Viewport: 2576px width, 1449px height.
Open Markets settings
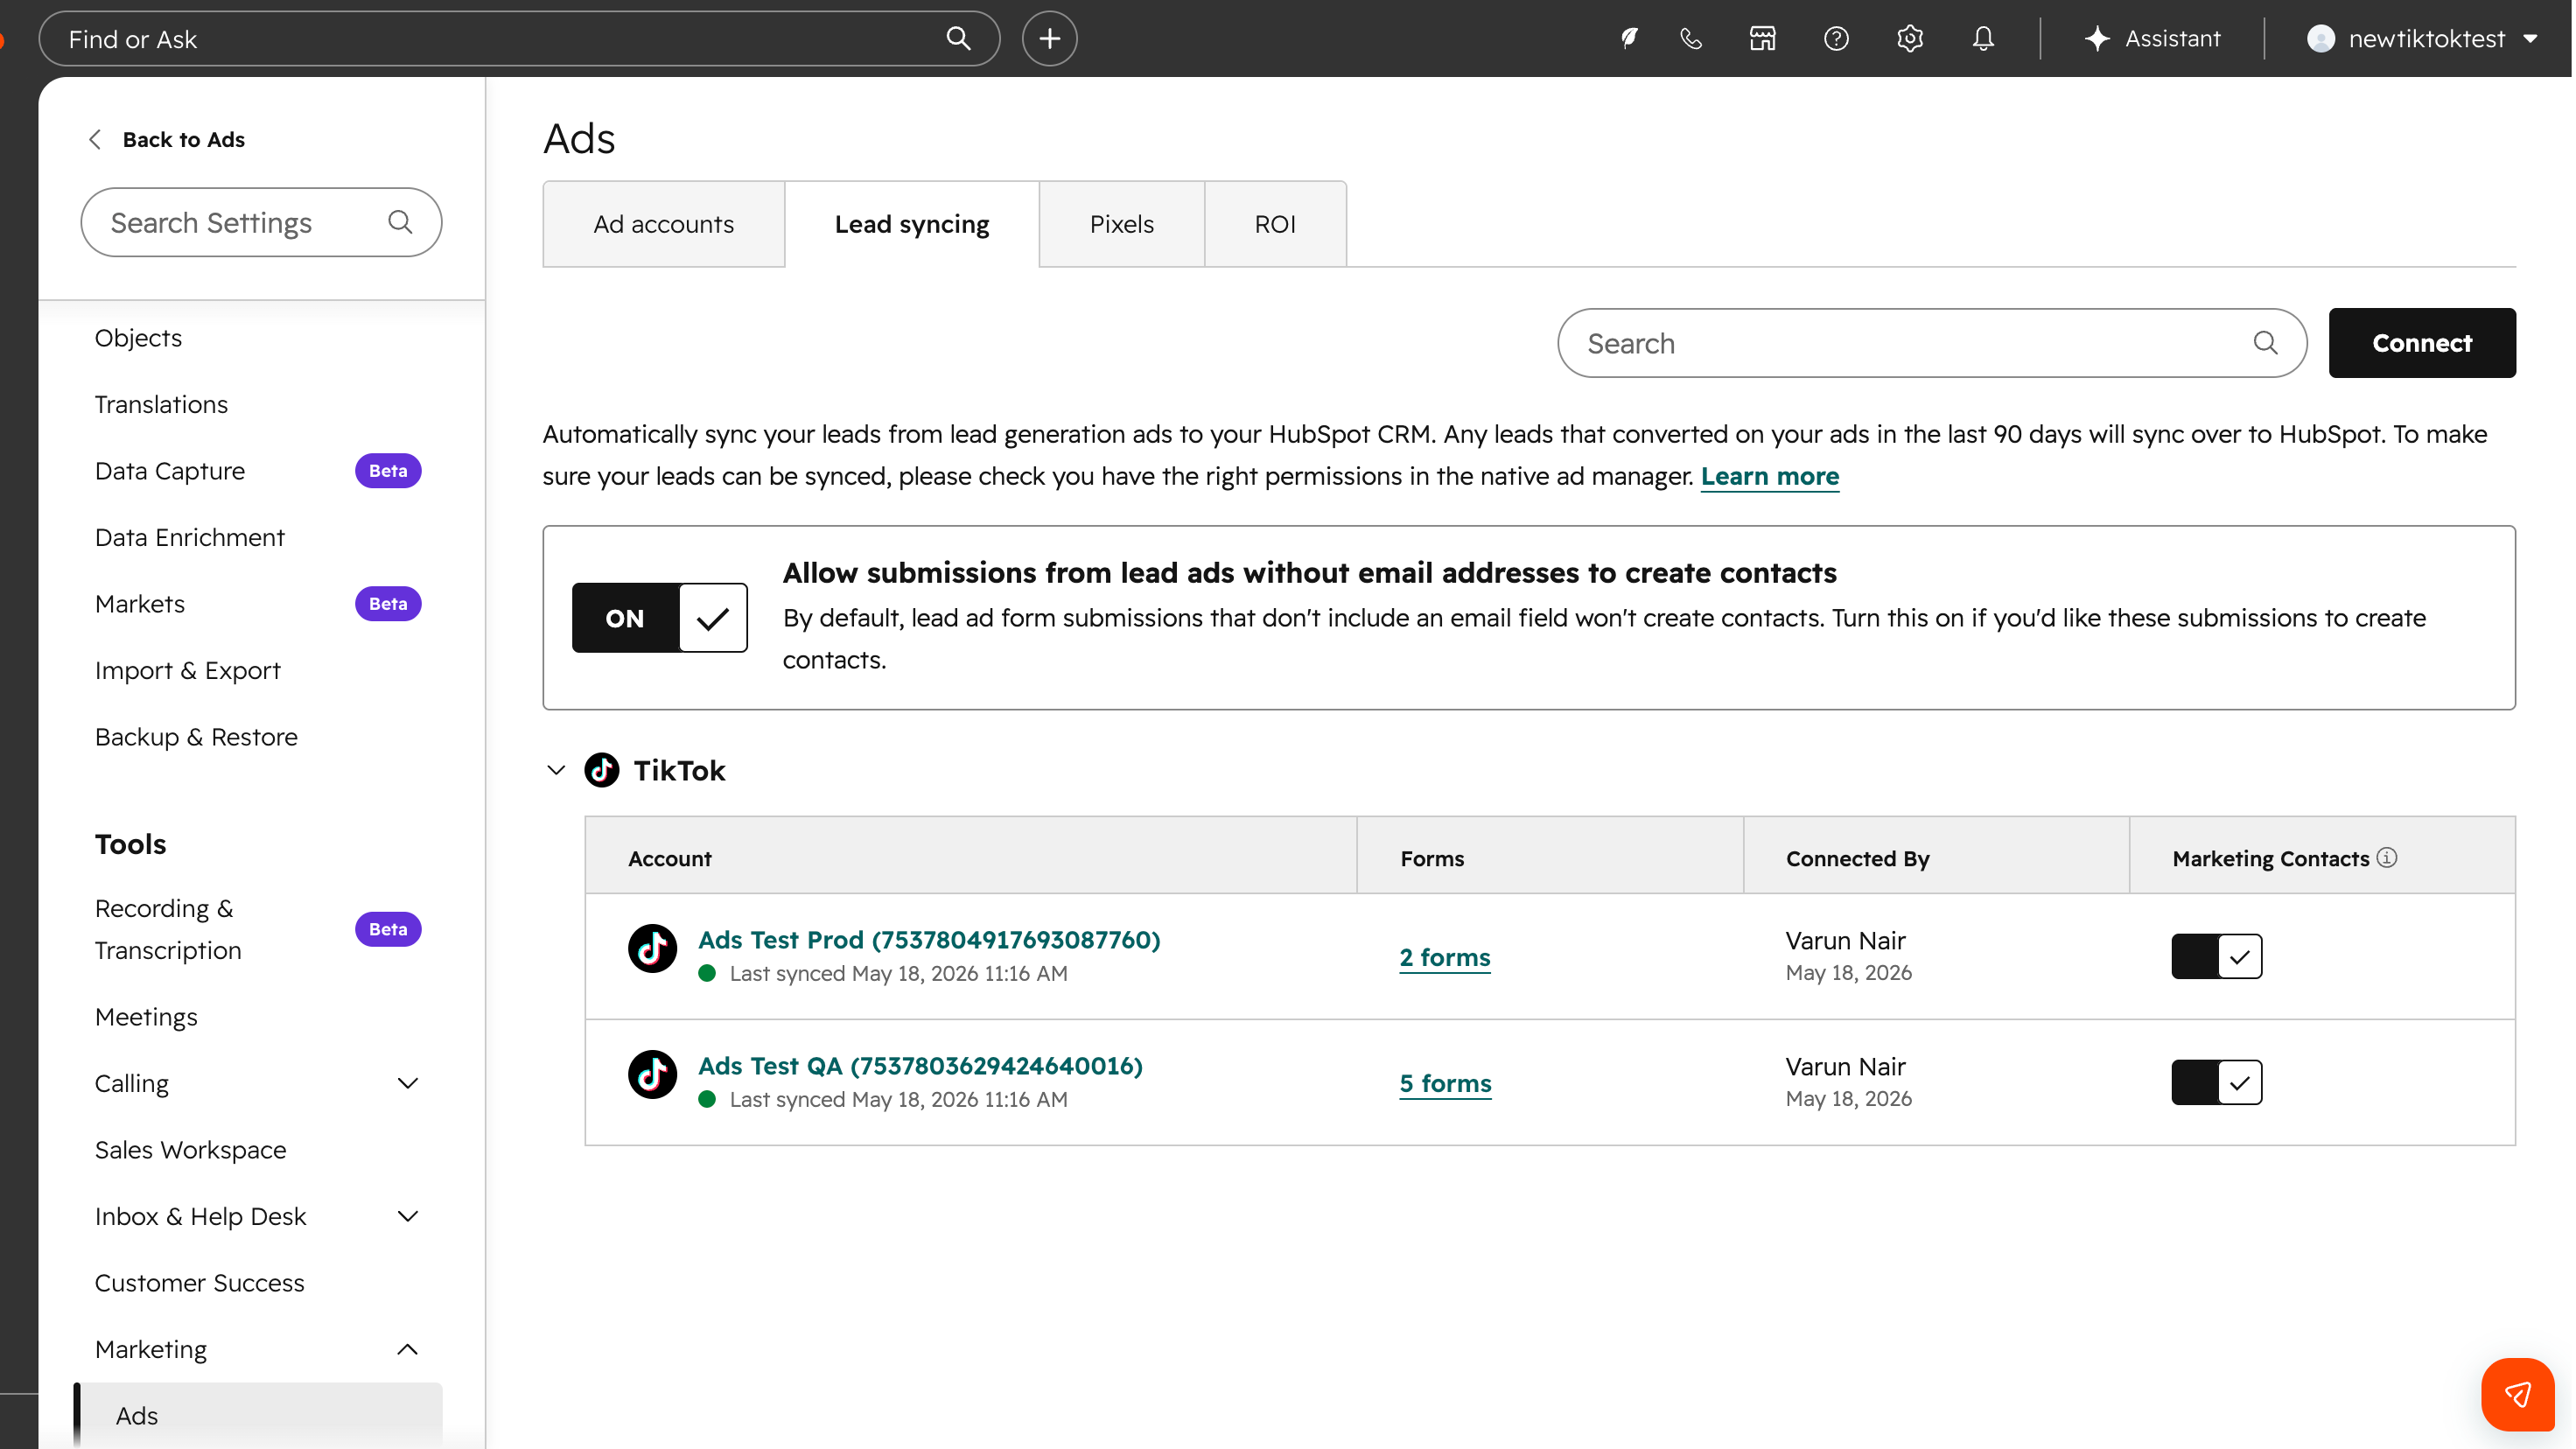click(x=140, y=604)
